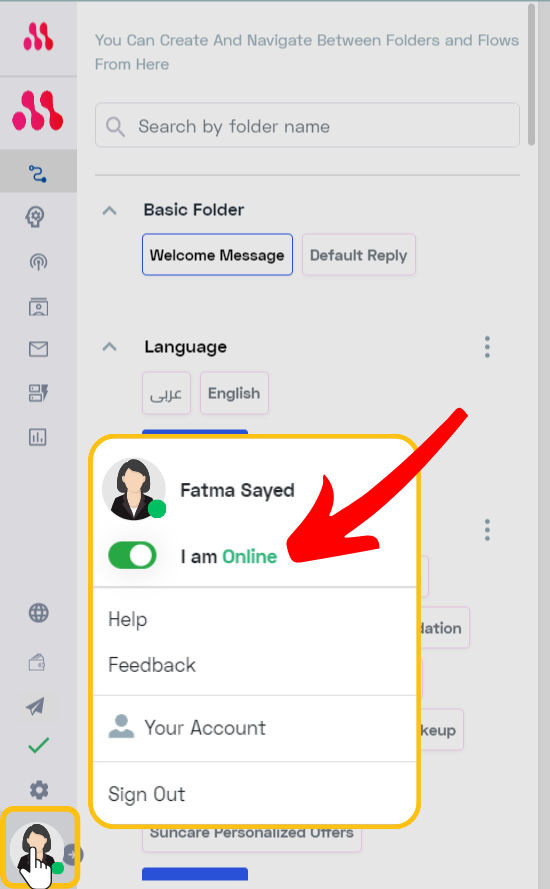Open the AI brain icon in the sidebar
This screenshot has height=889, width=550.
coord(35,217)
